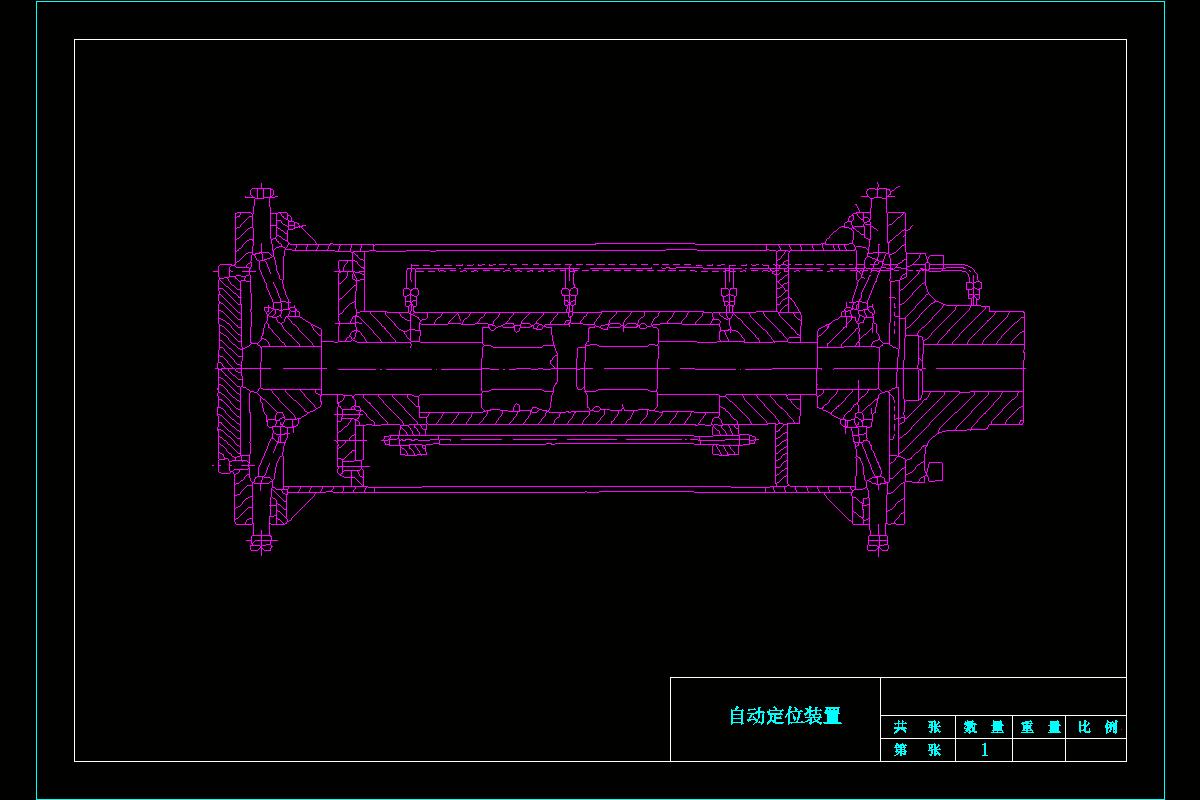The image size is (1200, 800).
Task: Click the empty cell below 重量
Action: (1039, 750)
